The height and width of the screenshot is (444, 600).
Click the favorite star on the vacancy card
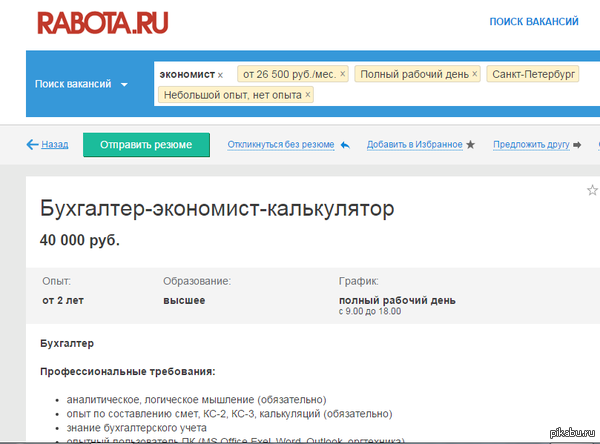591,190
